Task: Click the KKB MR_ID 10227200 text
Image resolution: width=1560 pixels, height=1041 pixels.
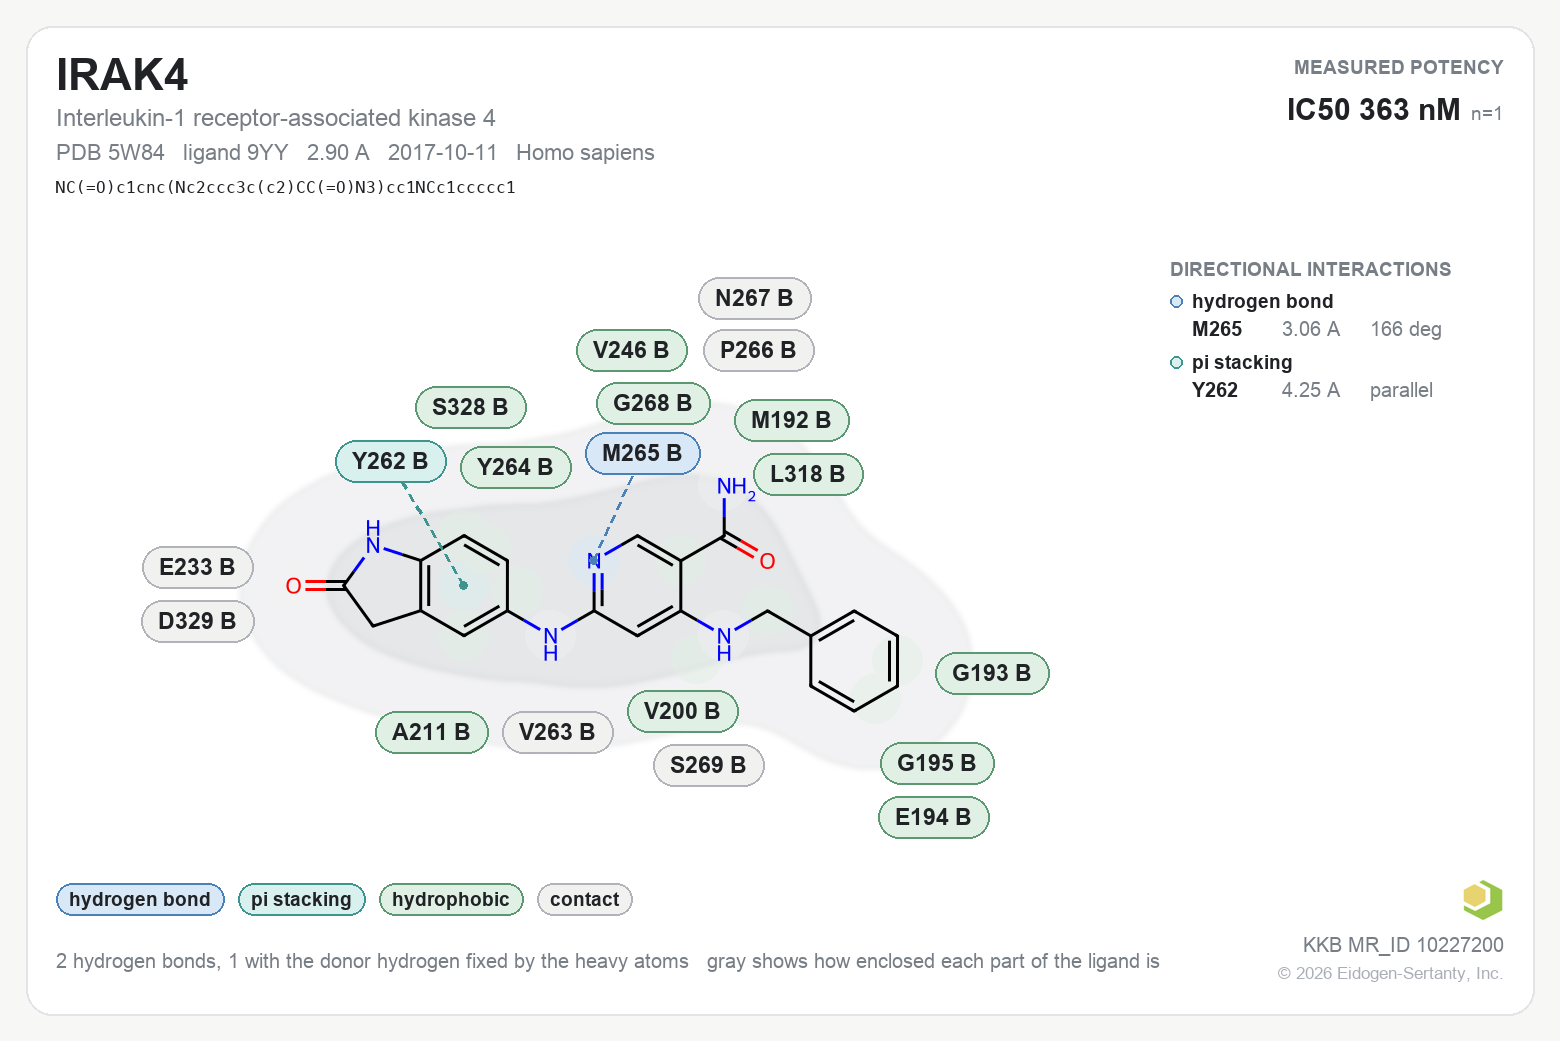Action: coord(1403,945)
